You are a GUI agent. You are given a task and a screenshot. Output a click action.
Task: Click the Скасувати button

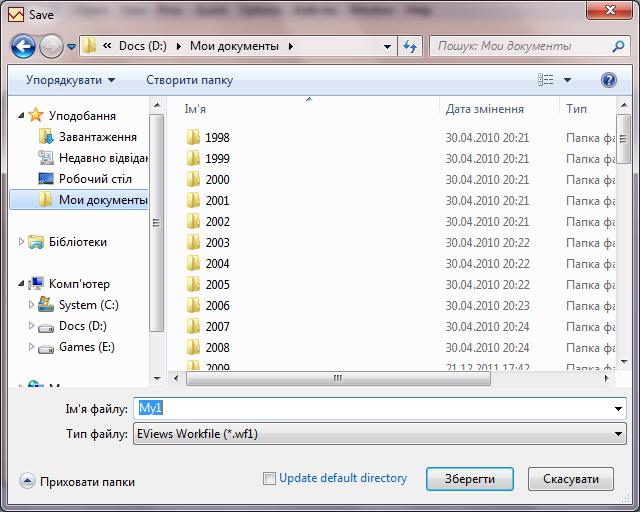point(571,479)
